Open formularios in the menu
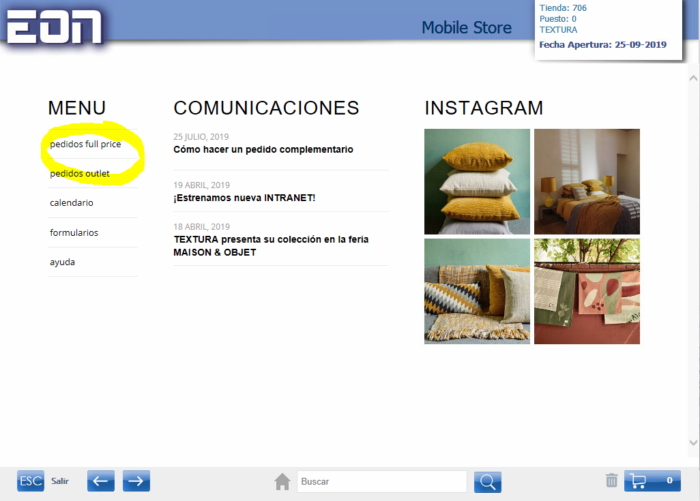Viewport: 700px width, 501px height. pos(74,232)
